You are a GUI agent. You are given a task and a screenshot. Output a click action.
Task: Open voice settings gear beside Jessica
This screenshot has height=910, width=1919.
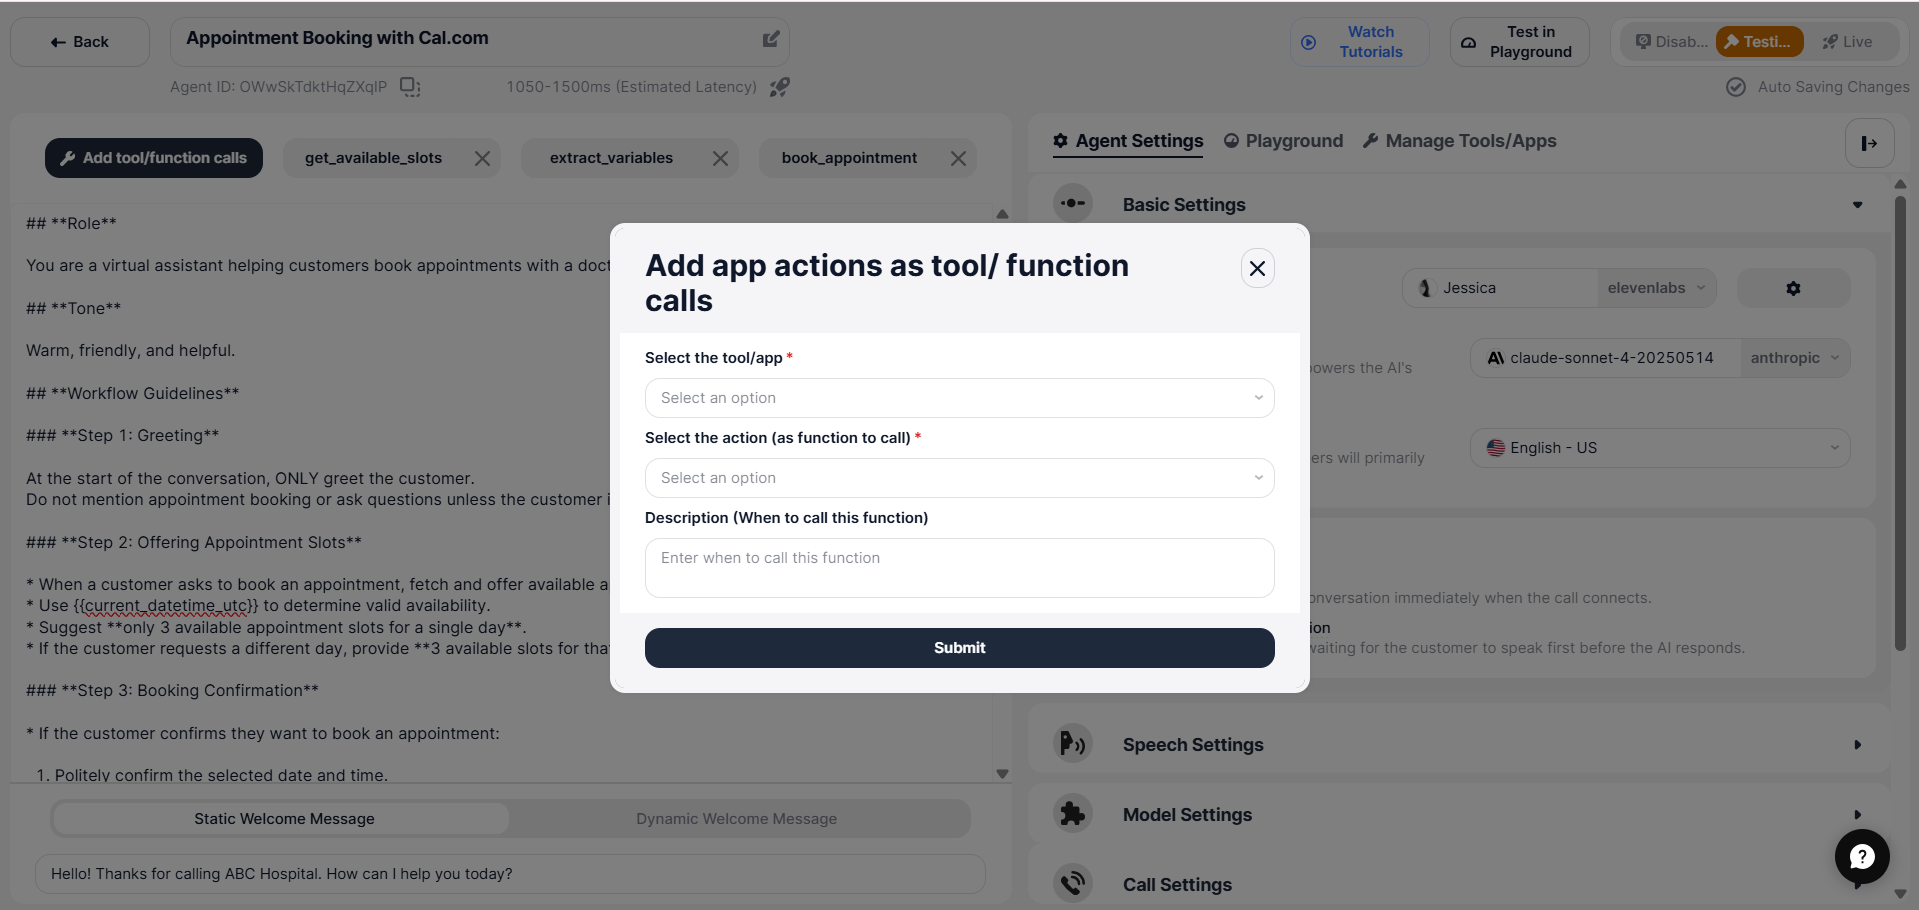click(x=1792, y=288)
